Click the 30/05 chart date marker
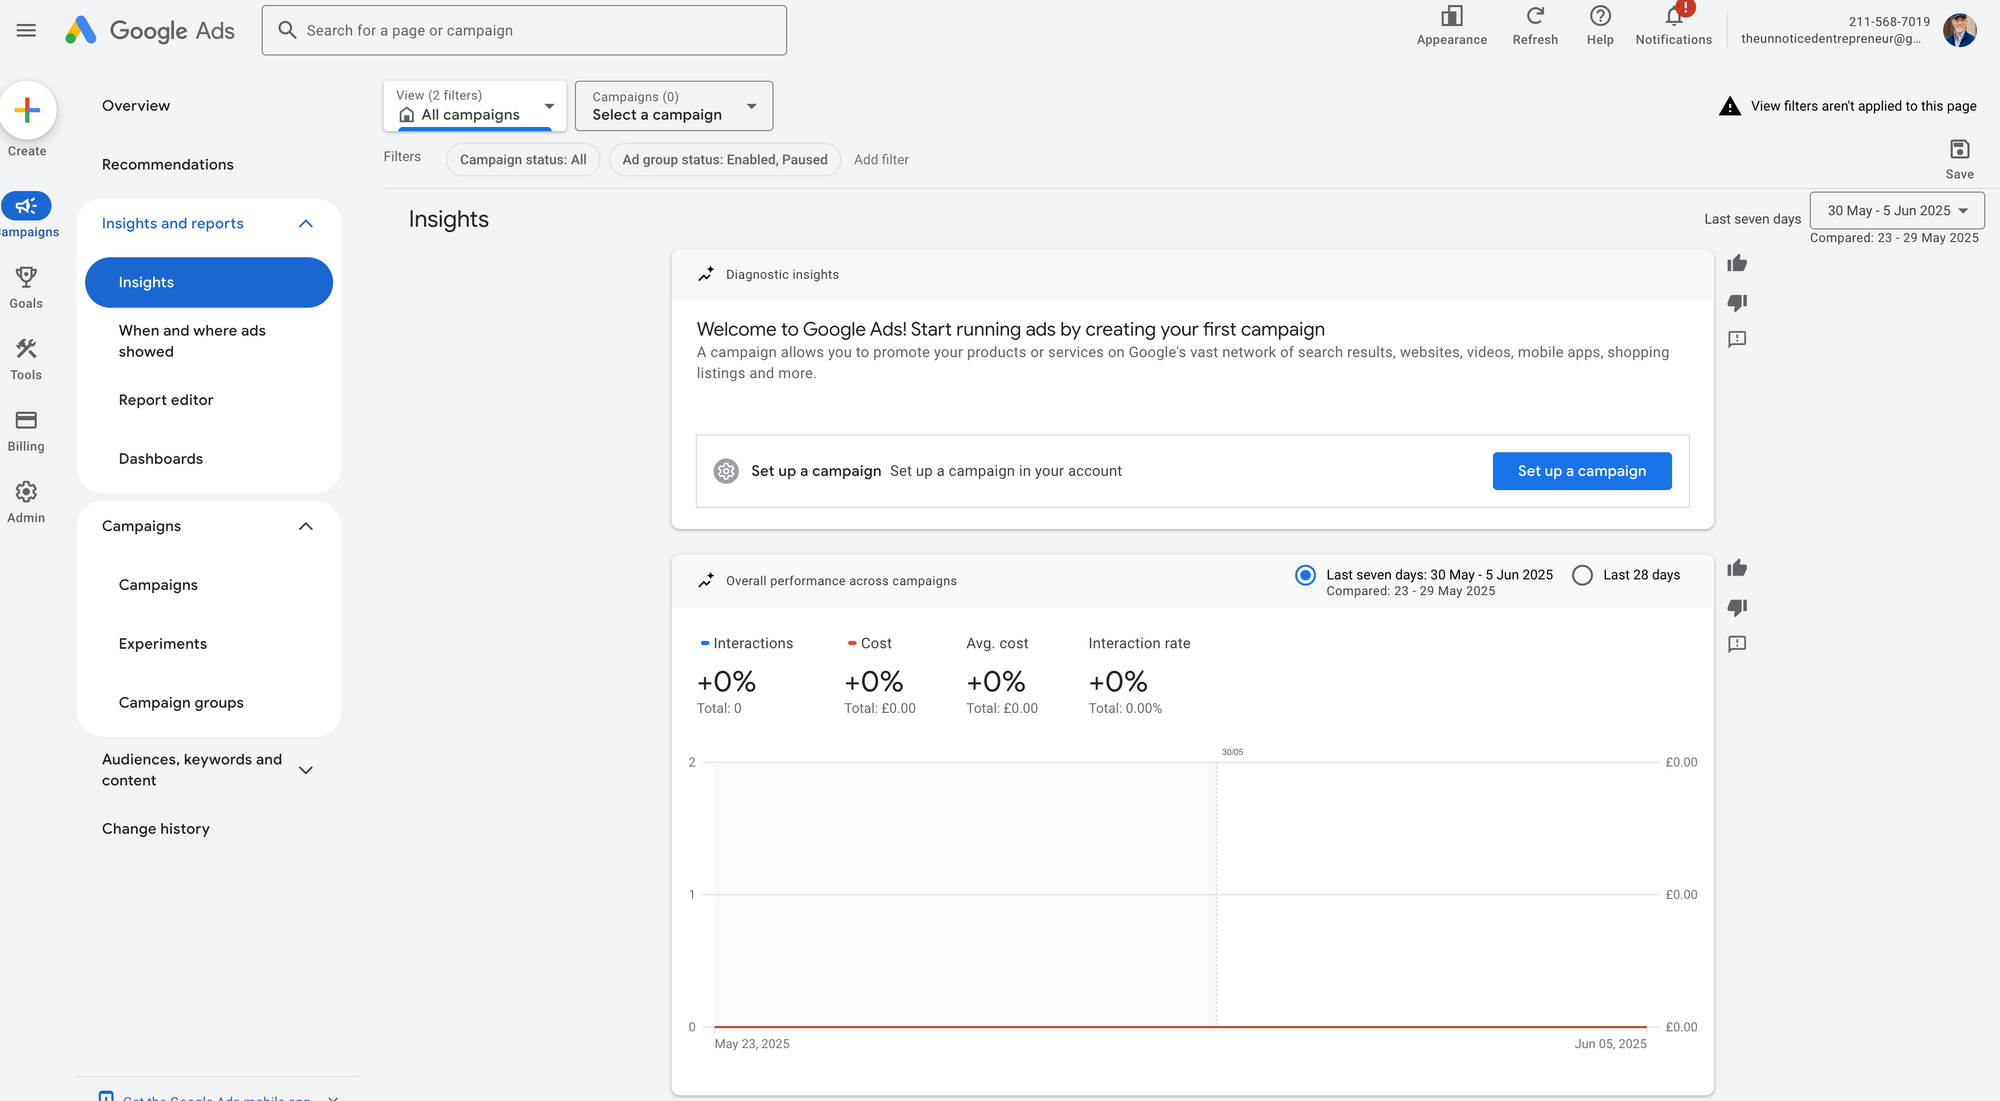2000x1101 pixels. (1232, 752)
